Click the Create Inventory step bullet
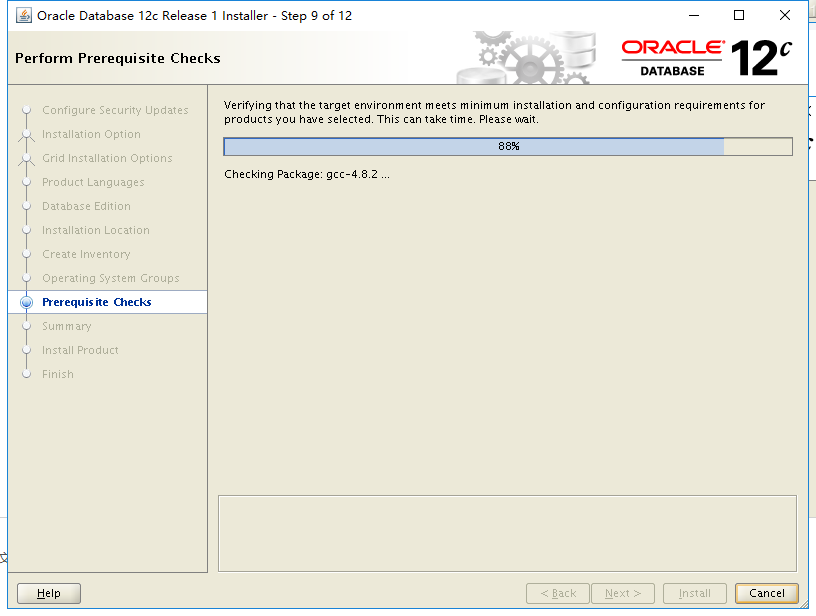The height and width of the screenshot is (616, 816). click(x=27, y=254)
